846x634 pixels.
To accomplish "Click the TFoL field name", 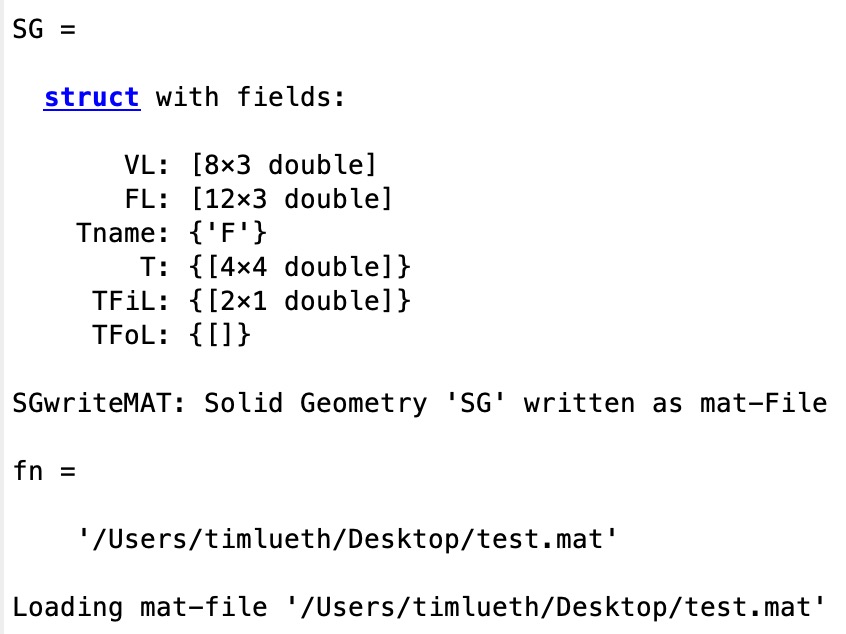I will pyautogui.click(x=125, y=334).
